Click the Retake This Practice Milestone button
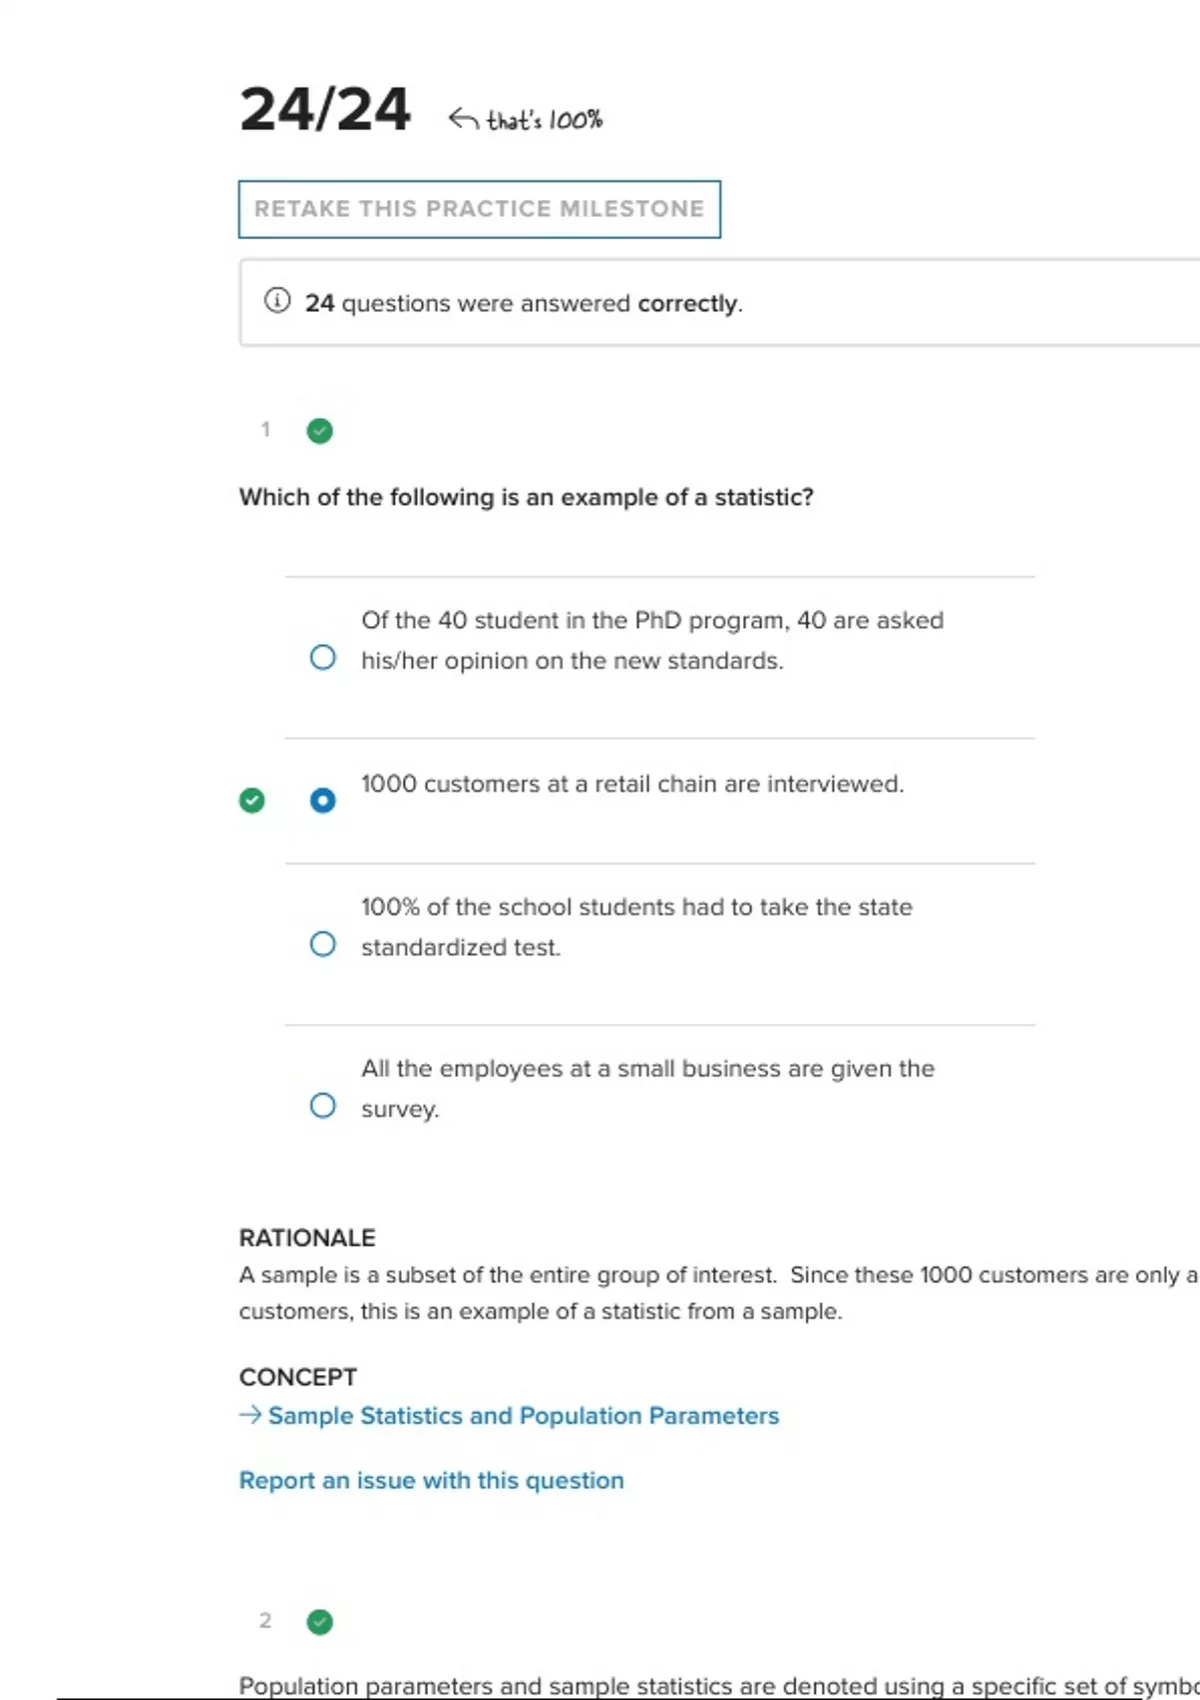1200x1700 pixels. pos(479,209)
